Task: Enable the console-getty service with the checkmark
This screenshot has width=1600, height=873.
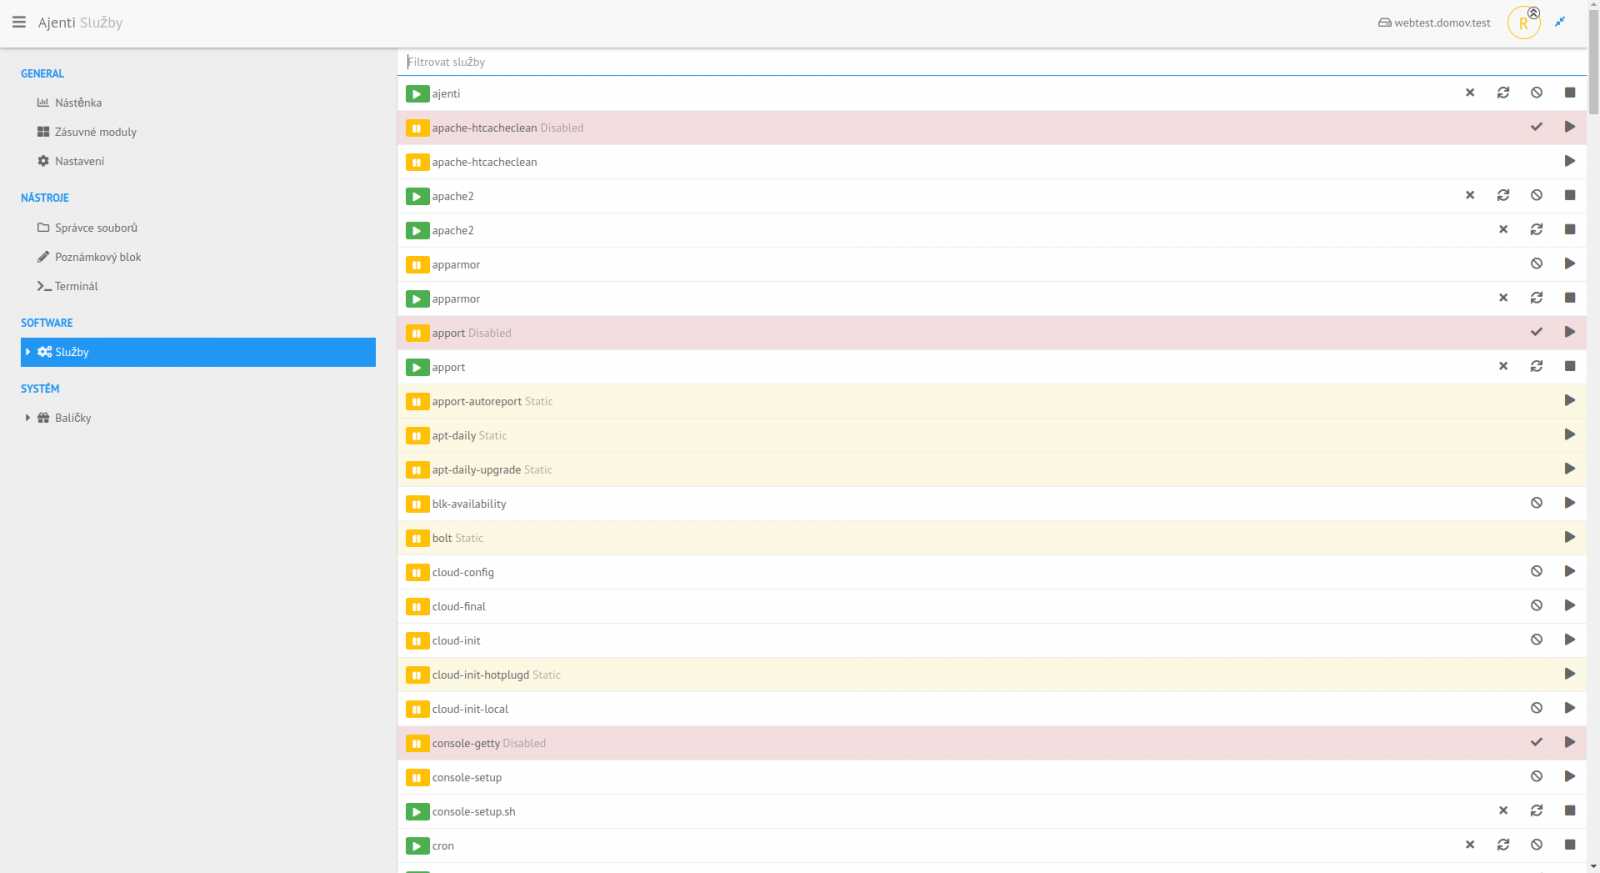Action: point(1537,743)
